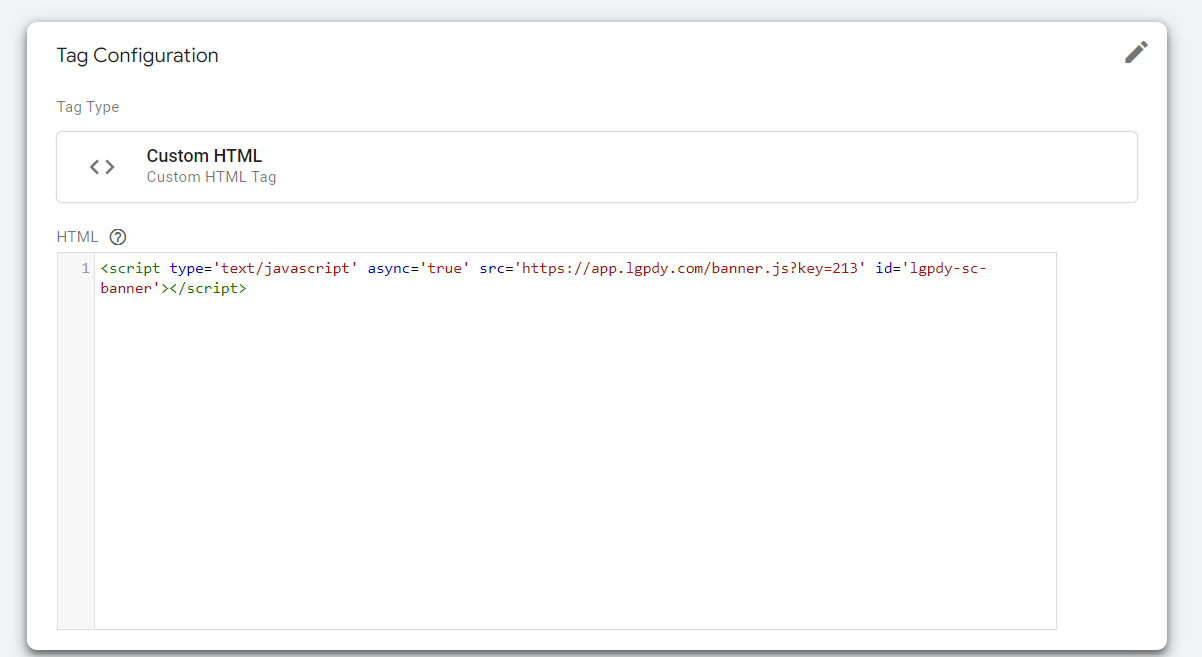Click the 'text/javascript' type value in code
The width and height of the screenshot is (1202, 657).
(285, 269)
